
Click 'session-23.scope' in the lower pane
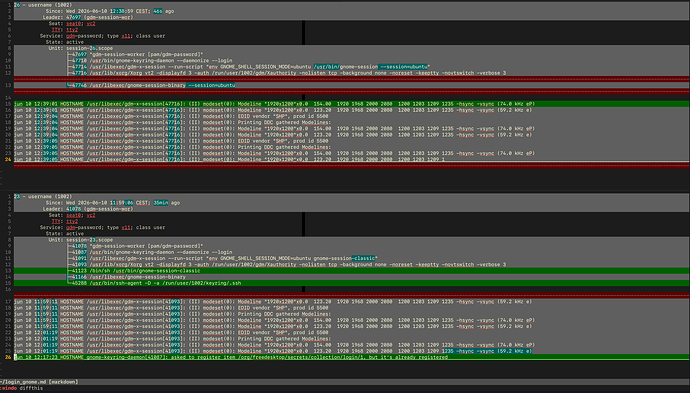coord(89,240)
